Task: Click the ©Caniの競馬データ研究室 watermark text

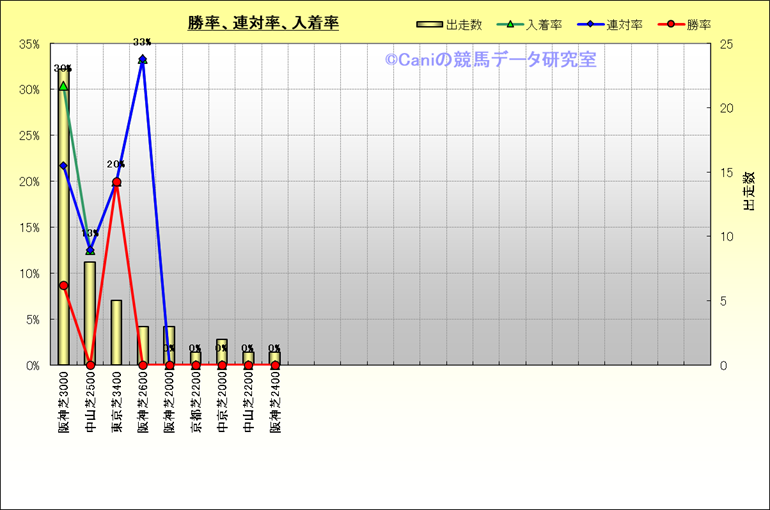Action: tap(490, 60)
